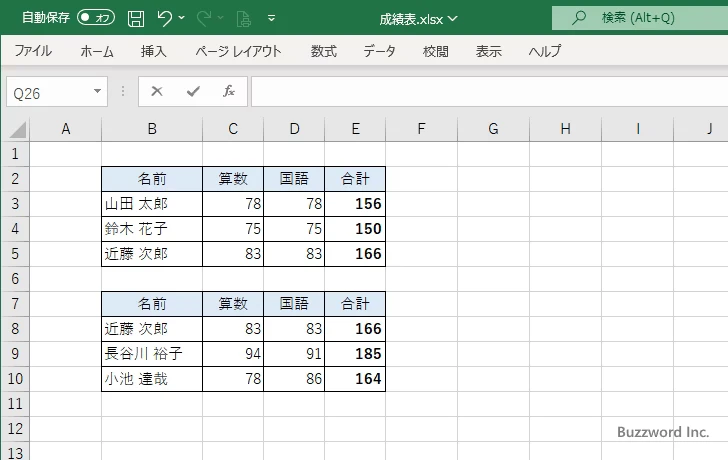The height and width of the screenshot is (460, 728).
Task: Expand the Undo history dropdown arrow
Action: (x=184, y=18)
